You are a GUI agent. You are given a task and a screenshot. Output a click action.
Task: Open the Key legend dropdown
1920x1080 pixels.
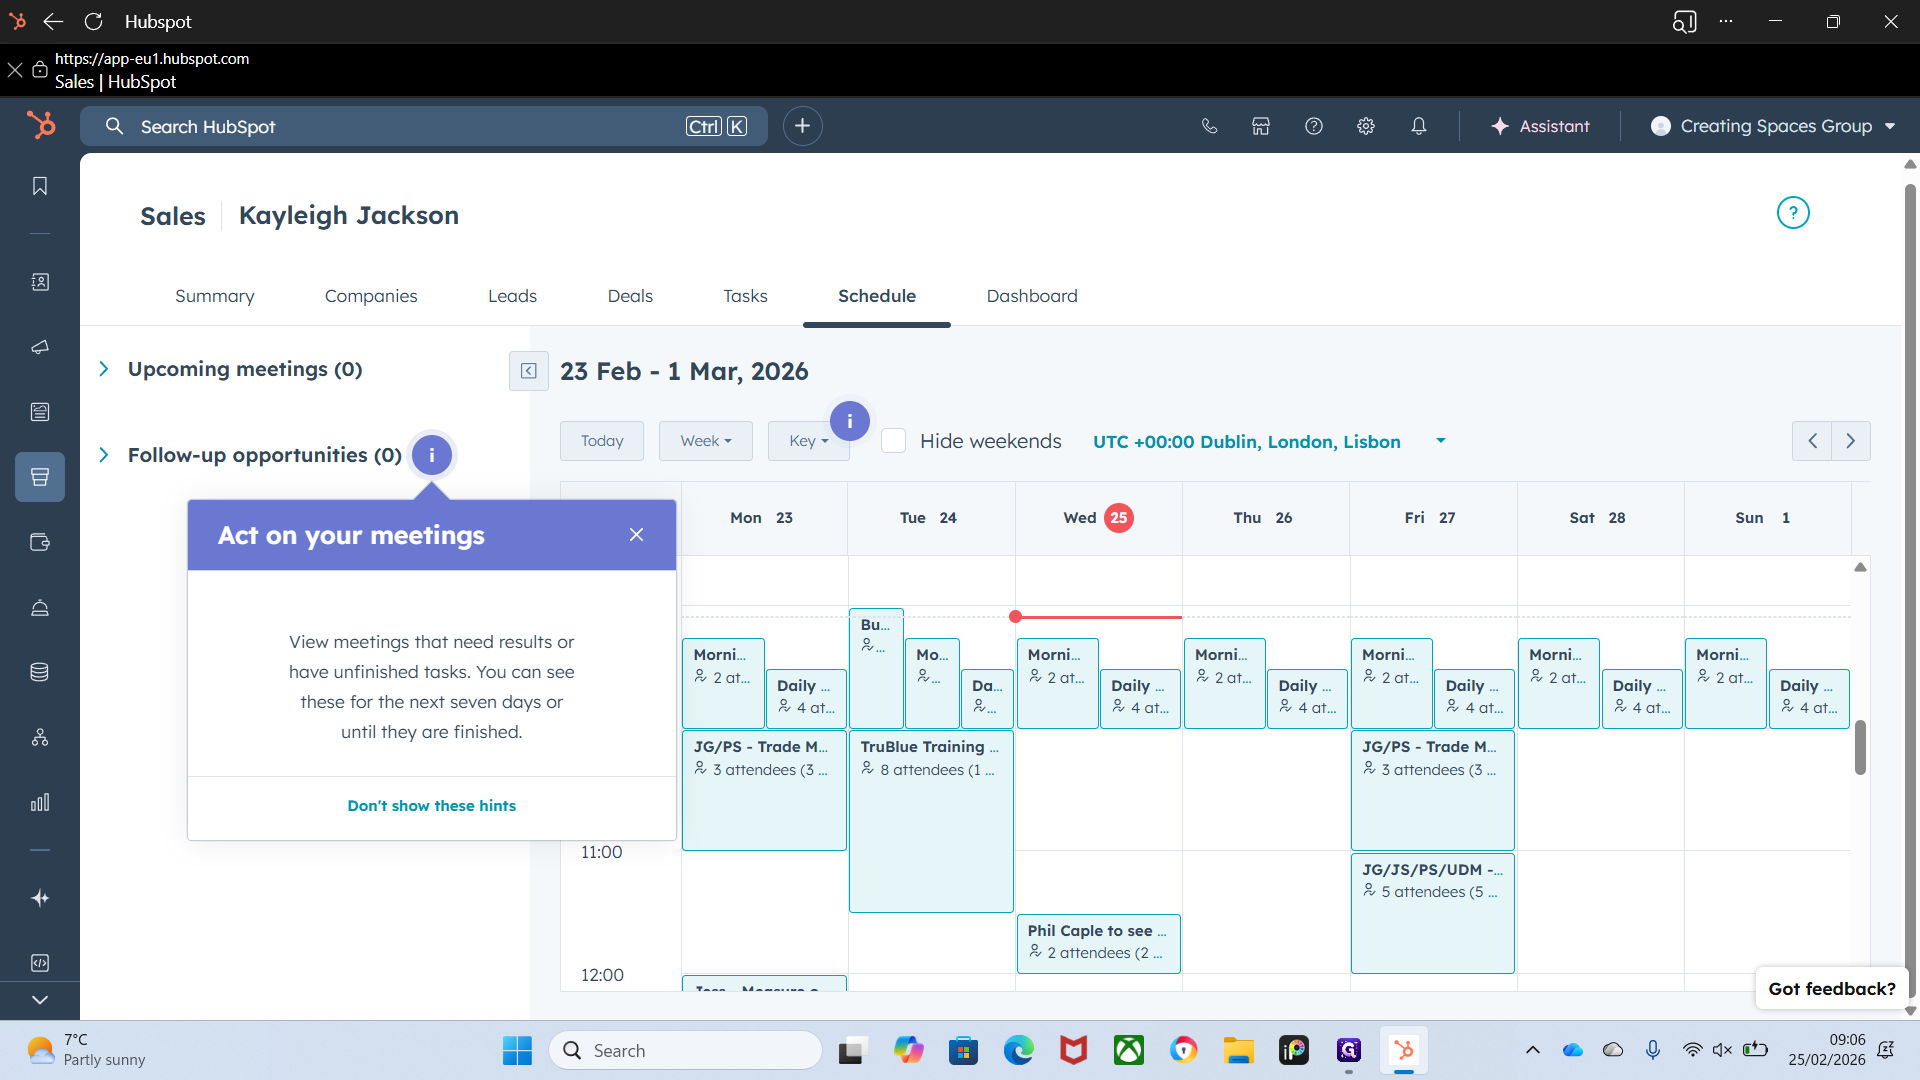pos(808,441)
